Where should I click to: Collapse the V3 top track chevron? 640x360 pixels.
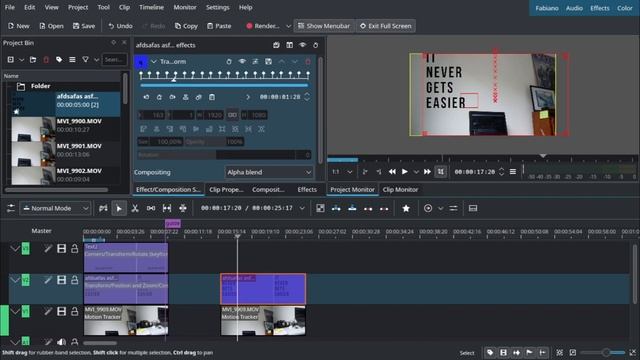(15, 248)
